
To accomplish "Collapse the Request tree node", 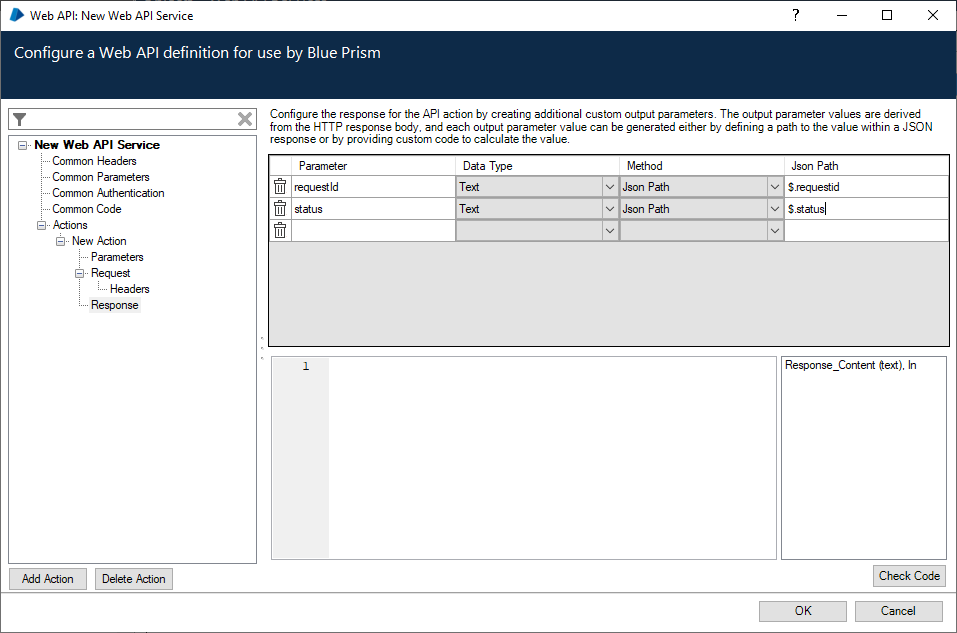I will coord(79,273).
